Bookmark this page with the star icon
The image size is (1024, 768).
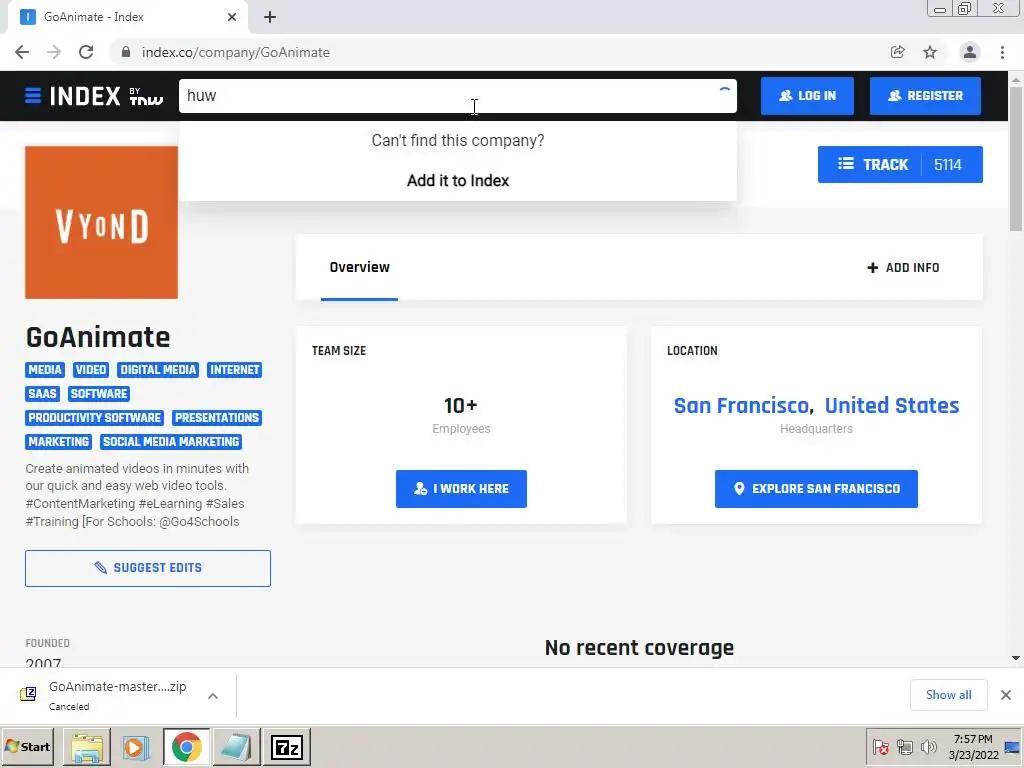pyautogui.click(x=930, y=52)
